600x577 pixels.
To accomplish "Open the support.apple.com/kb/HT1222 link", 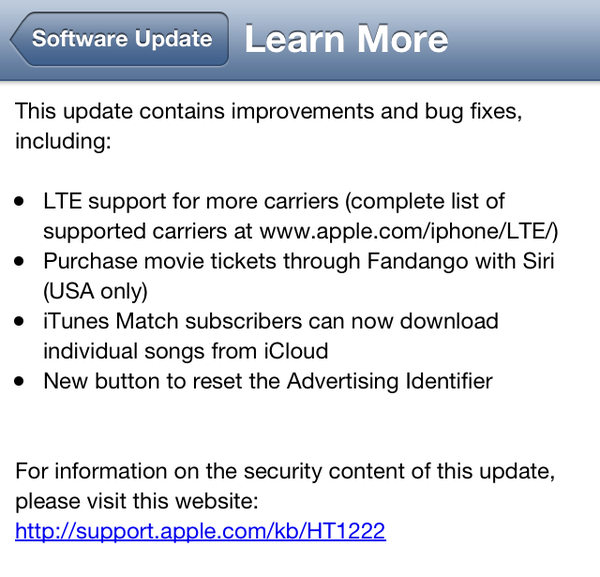I will (200, 531).
